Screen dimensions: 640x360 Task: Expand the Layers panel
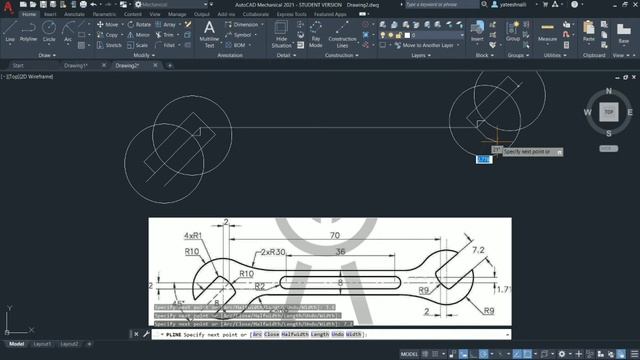(421, 55)
